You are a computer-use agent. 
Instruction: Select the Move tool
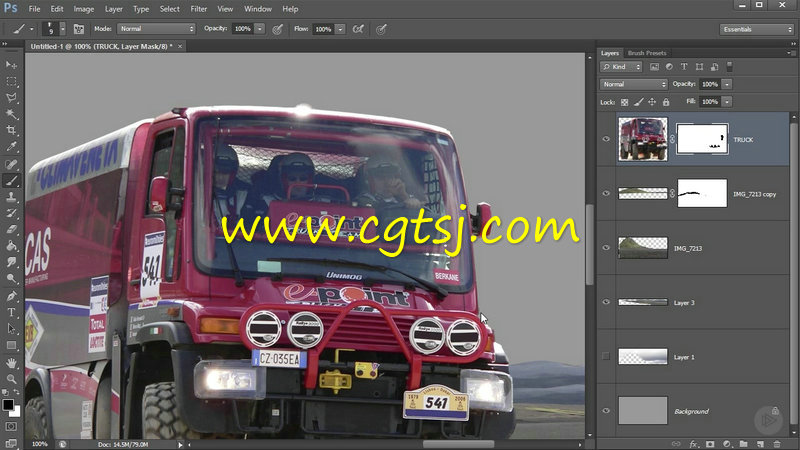[x=11, y=65]
